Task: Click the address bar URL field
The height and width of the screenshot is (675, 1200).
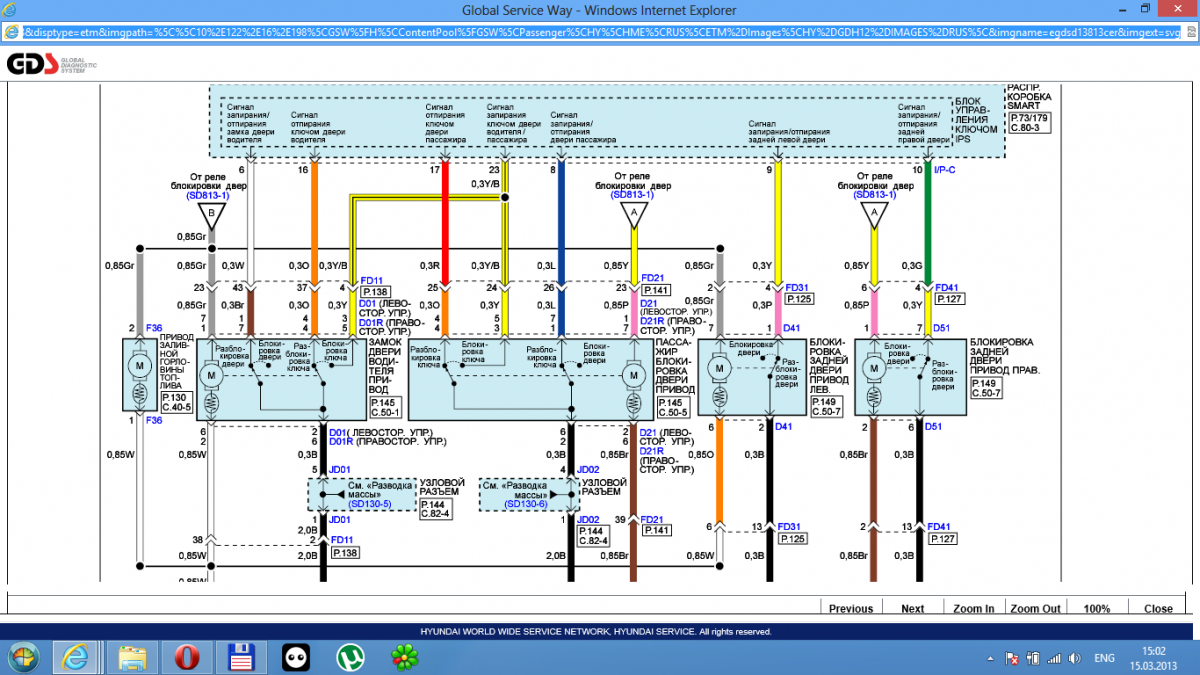Action: coord(600,32)
